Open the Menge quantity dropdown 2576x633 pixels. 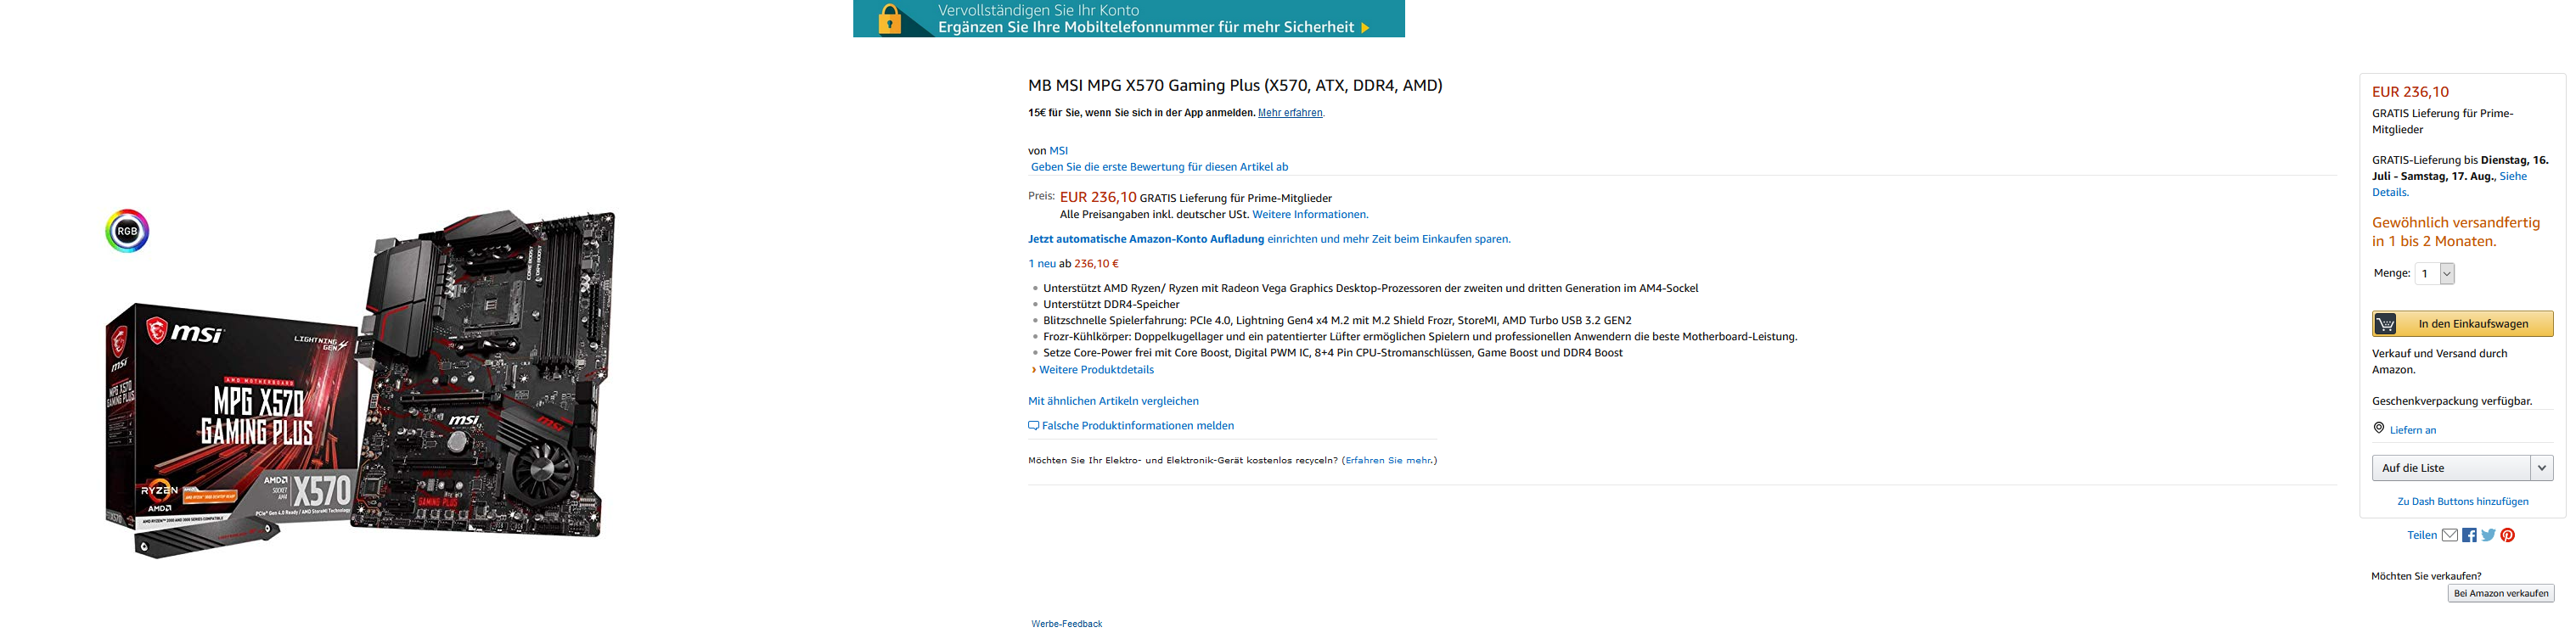2434,273
